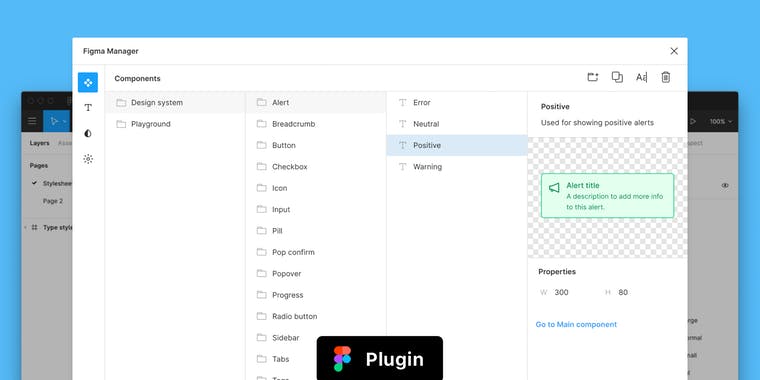Select the Positive alert component
Image resolution: width=760 pixels, height=380 pixels.
(457, 145)
